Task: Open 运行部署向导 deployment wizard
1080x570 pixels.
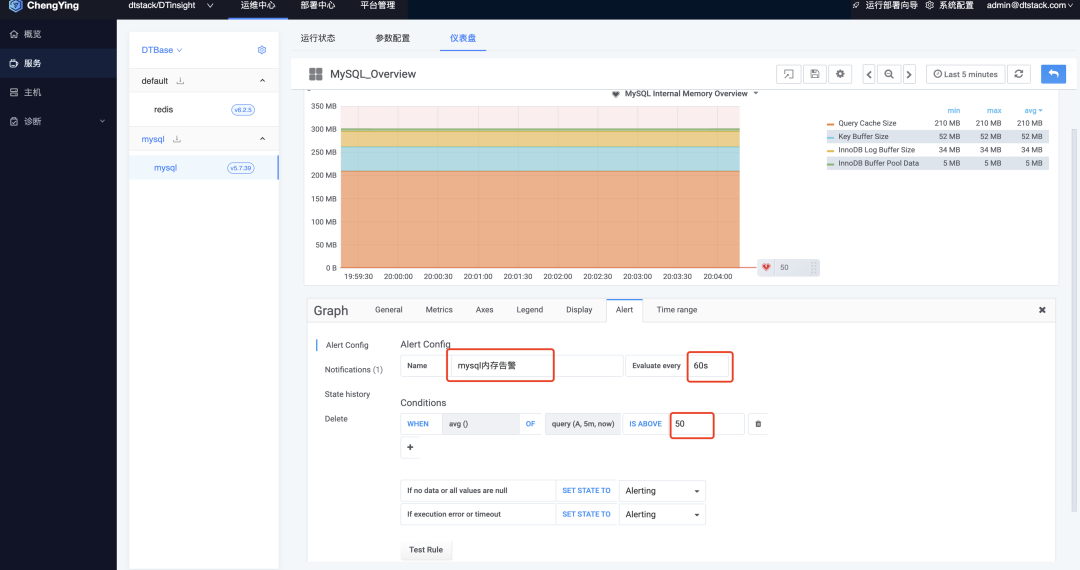Action: 885,6
